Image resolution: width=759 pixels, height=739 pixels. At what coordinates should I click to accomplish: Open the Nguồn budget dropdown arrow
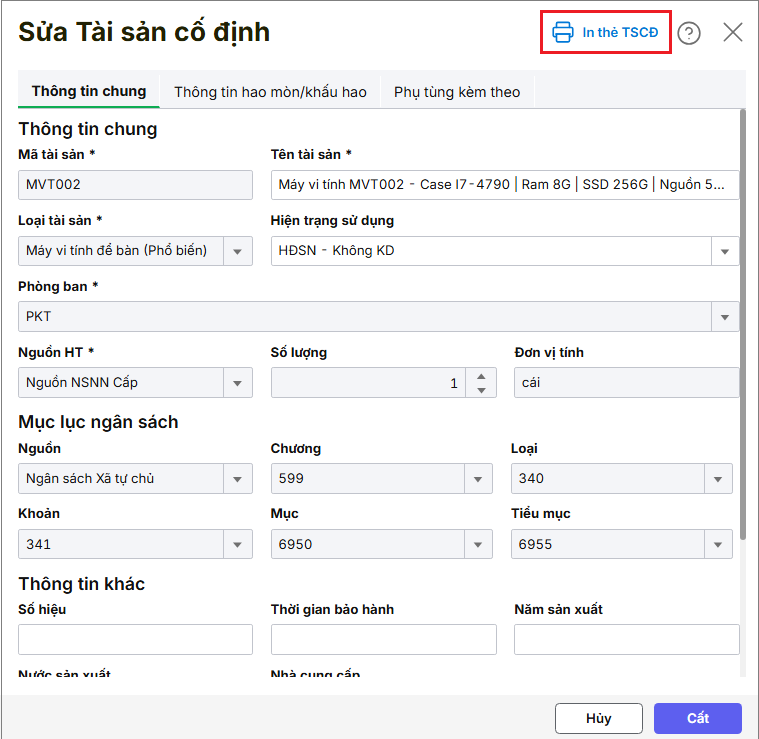[237, 479]
